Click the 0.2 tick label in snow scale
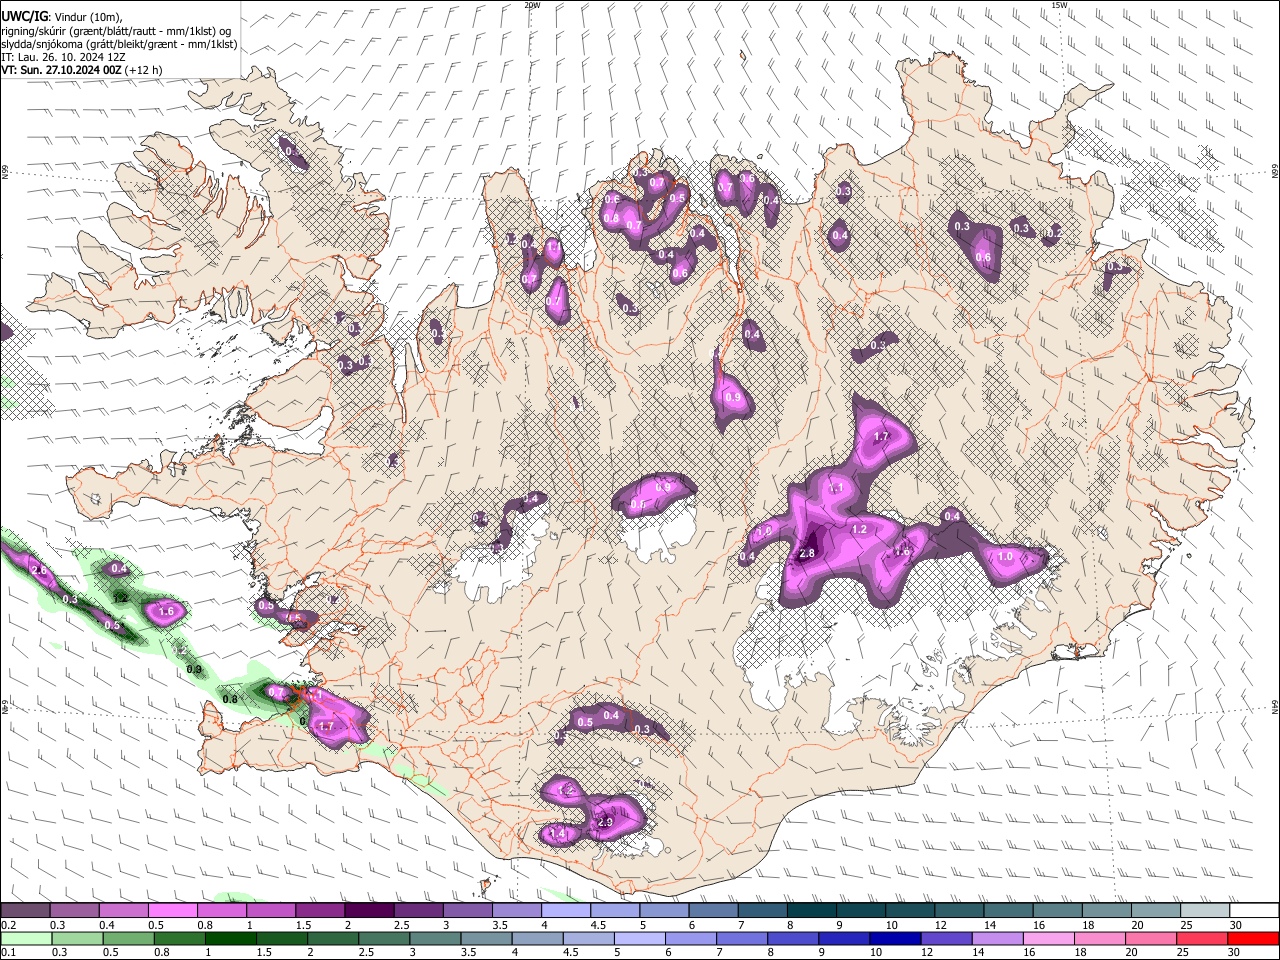This screenshot has height=960, width=1280. 8,926
